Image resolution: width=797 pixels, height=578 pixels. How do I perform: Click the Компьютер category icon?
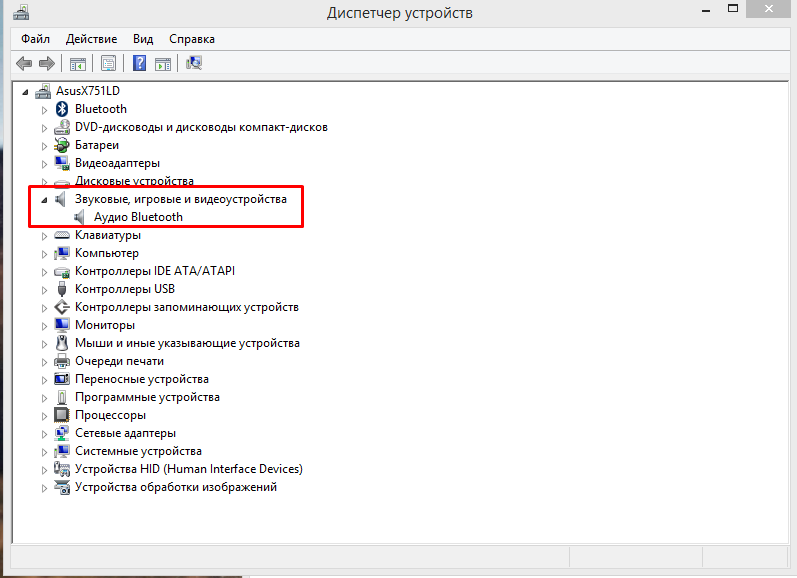coord(62,253)
